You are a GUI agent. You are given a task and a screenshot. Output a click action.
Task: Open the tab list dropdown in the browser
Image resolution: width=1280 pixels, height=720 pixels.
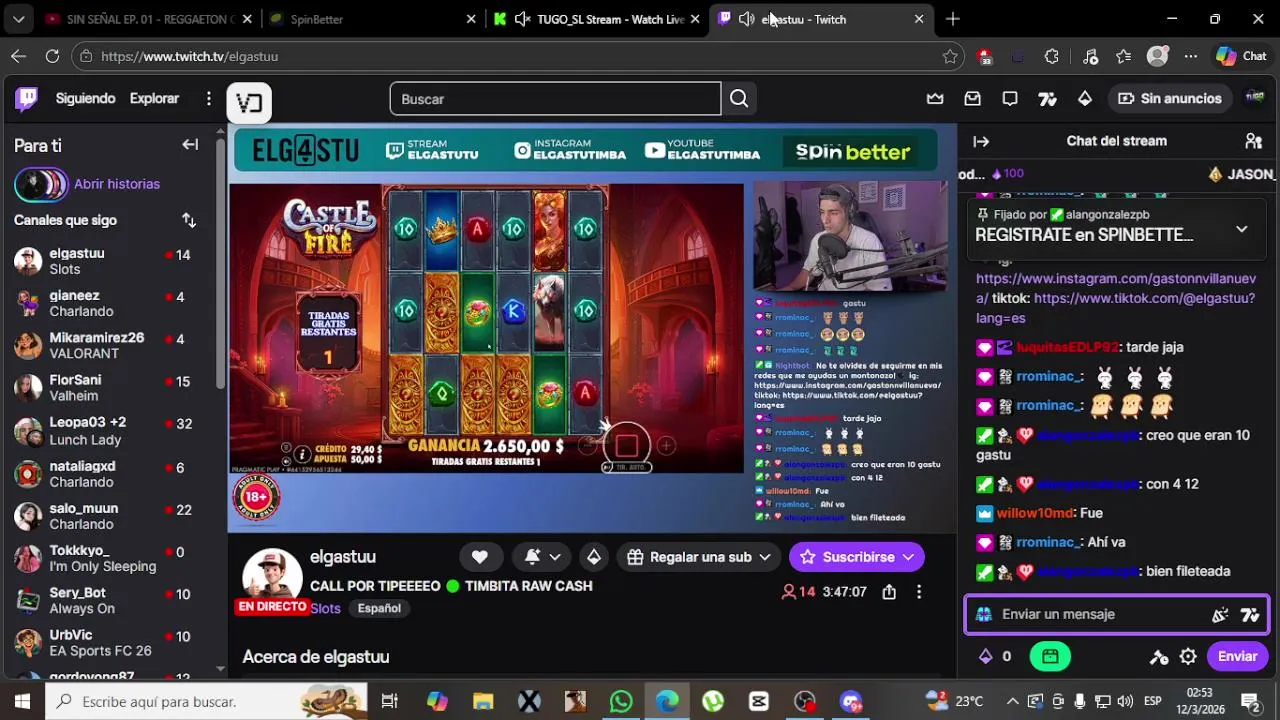(19, 19)
